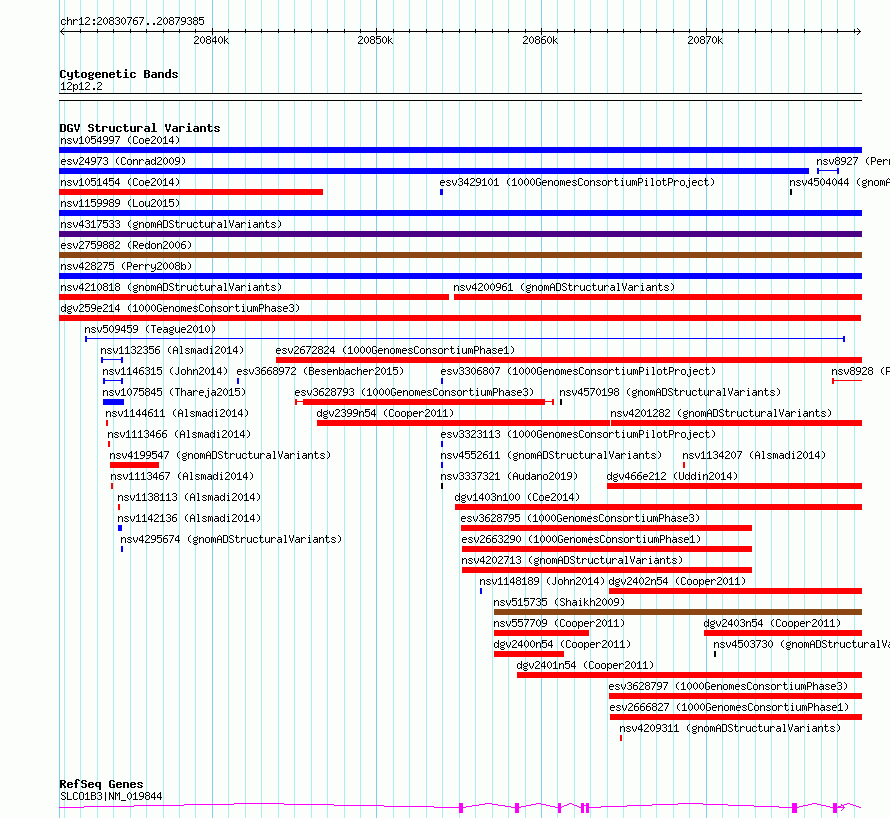Click the nsv1159989 (Lou2015) variant label
Viewport: 890px width, 818px height.
coord(120,203)
